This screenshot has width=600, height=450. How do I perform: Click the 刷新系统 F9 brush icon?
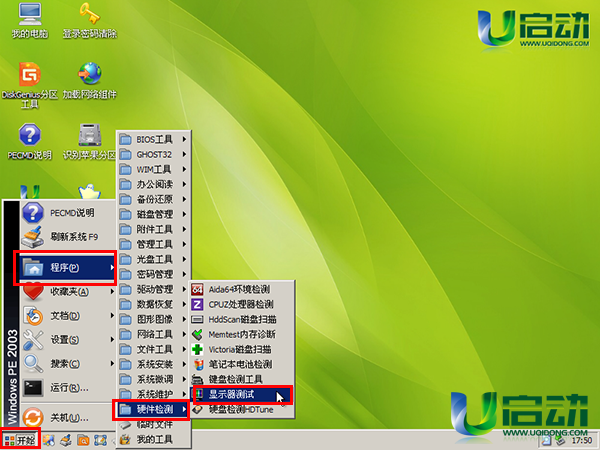coord(33,237)
